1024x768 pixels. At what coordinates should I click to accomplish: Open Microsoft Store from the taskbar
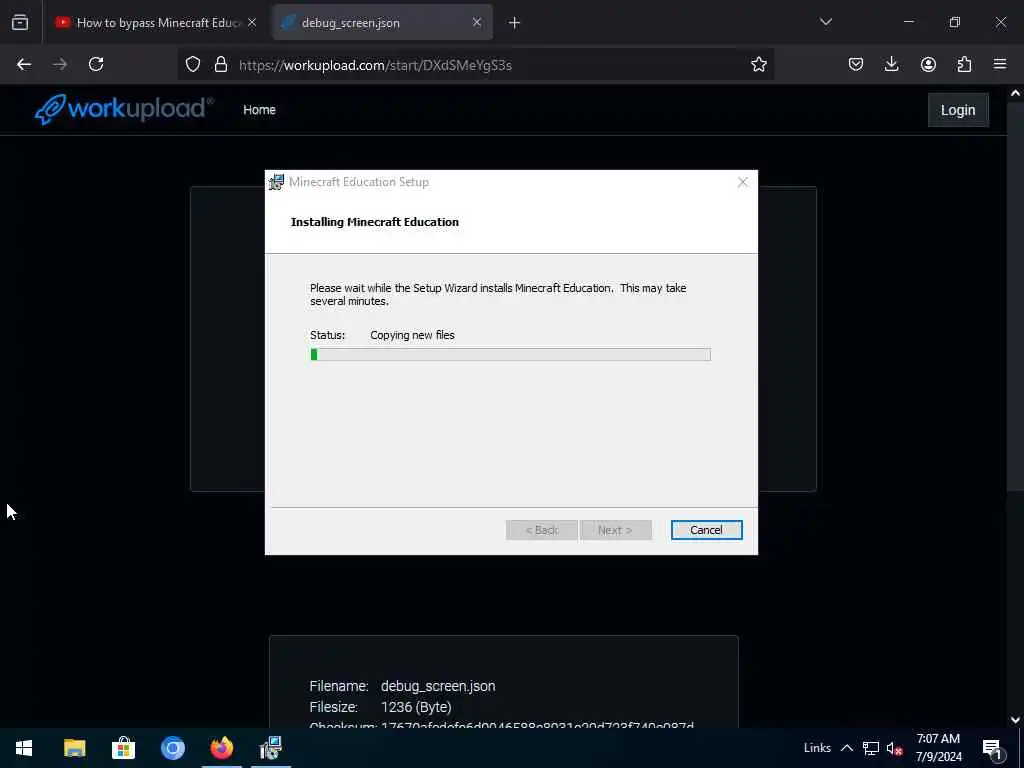(x=123, y=748)
